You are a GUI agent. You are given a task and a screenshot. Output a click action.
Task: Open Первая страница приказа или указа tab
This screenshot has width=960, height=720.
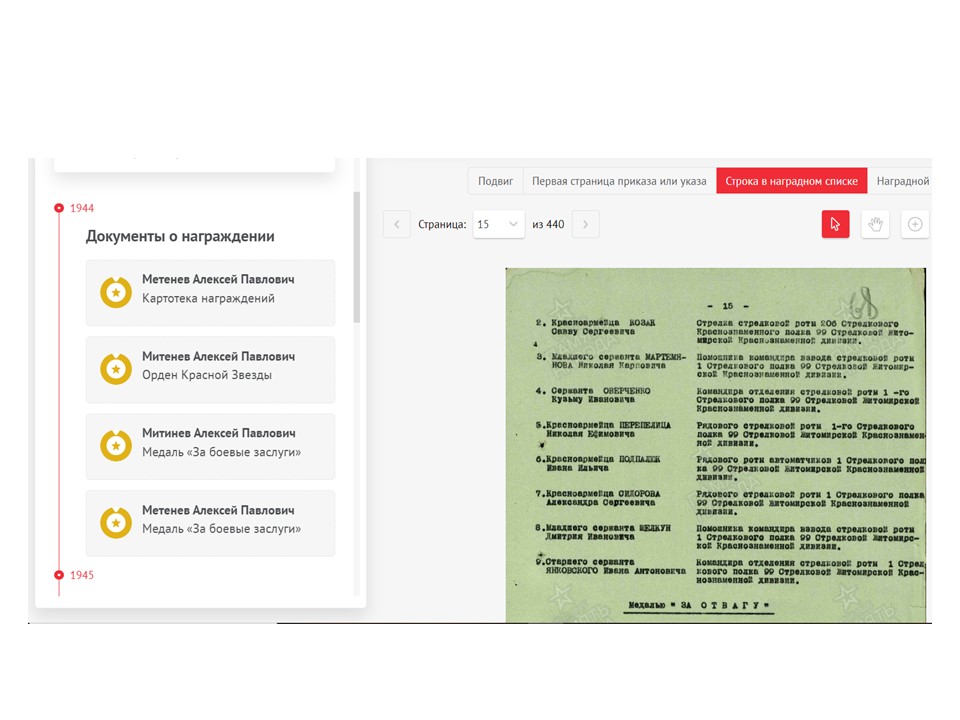coord(619,181)
